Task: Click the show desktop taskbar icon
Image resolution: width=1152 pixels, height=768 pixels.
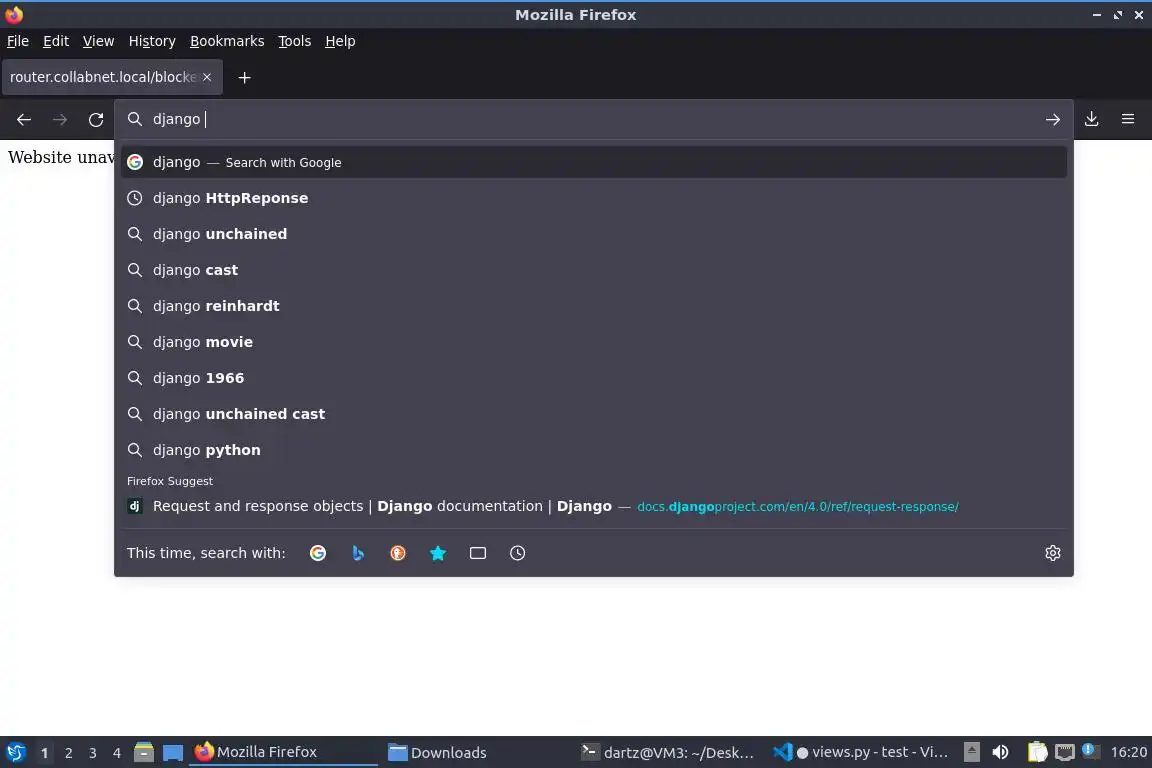Action: point(173,753)
